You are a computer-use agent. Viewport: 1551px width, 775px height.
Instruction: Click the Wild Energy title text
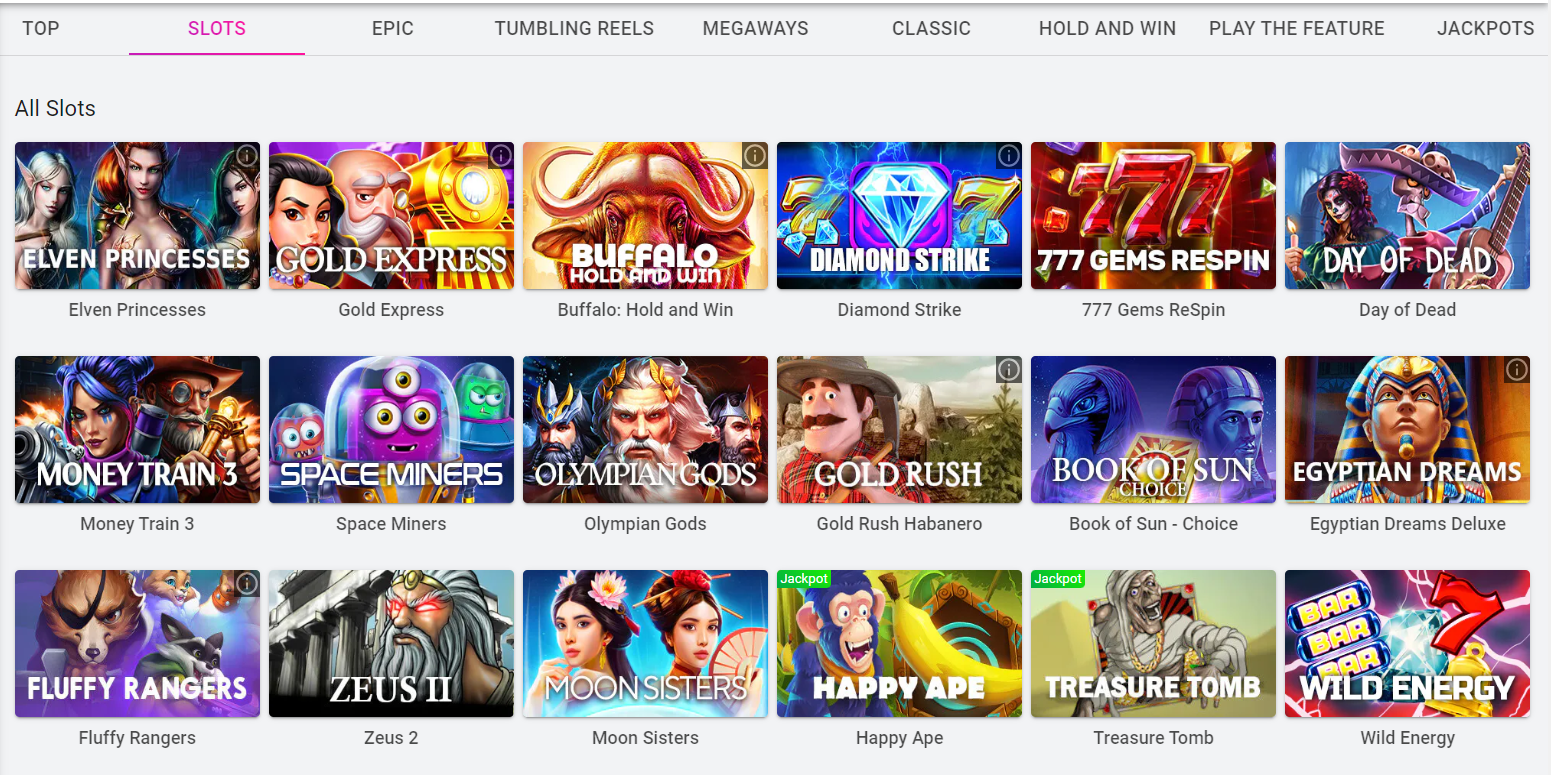1407,738
